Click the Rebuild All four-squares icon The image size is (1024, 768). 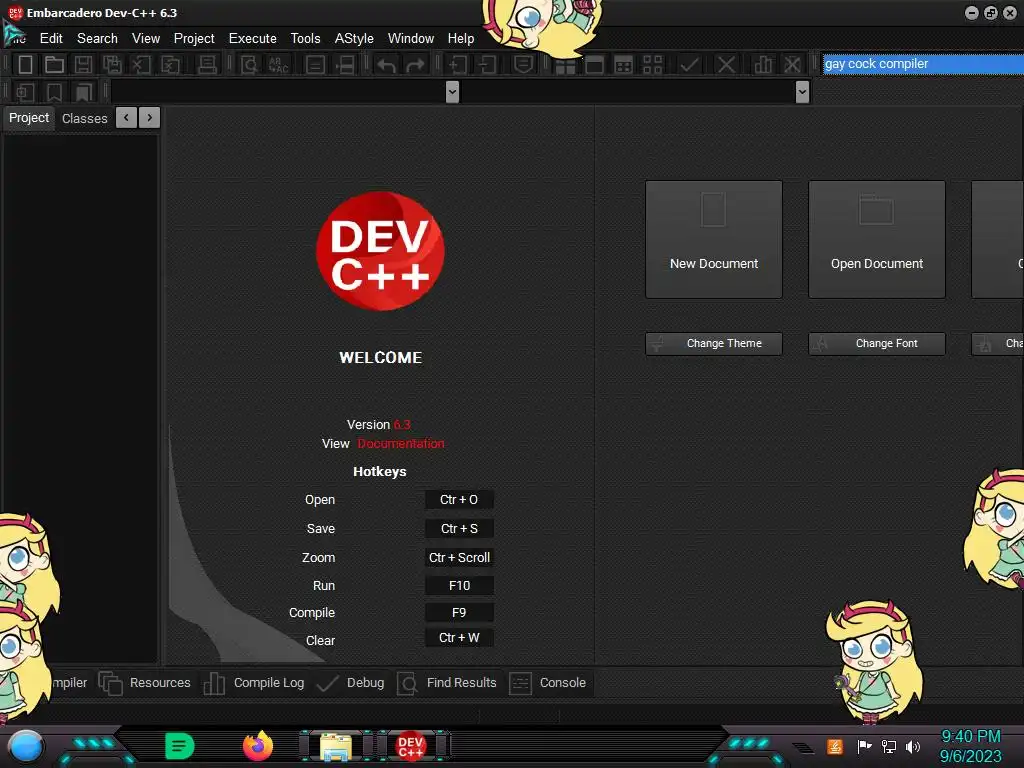652,64
